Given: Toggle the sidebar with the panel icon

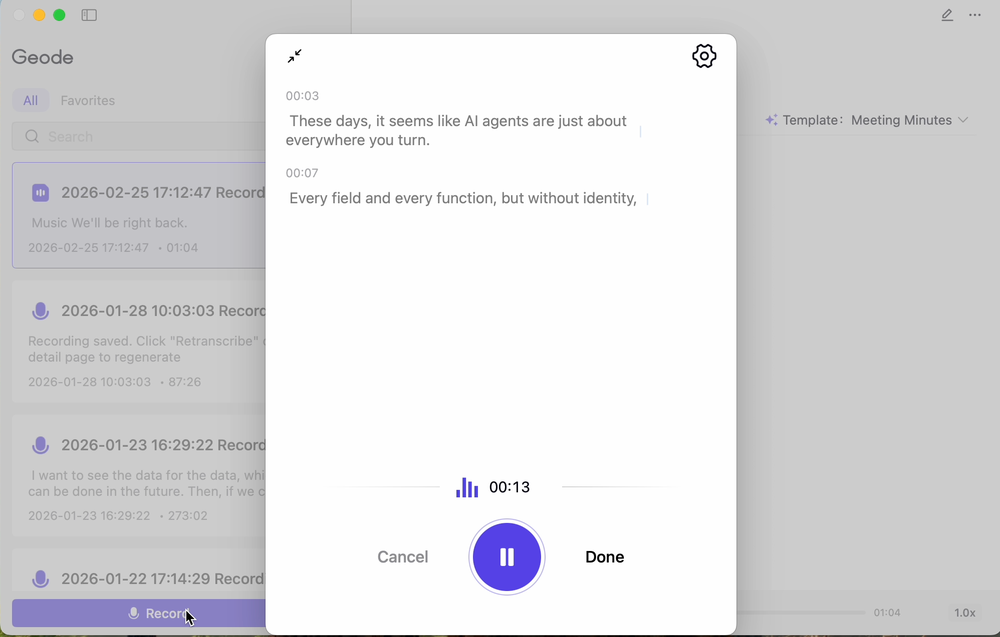Looking at the screenshot, I should (x=89, y=15).
